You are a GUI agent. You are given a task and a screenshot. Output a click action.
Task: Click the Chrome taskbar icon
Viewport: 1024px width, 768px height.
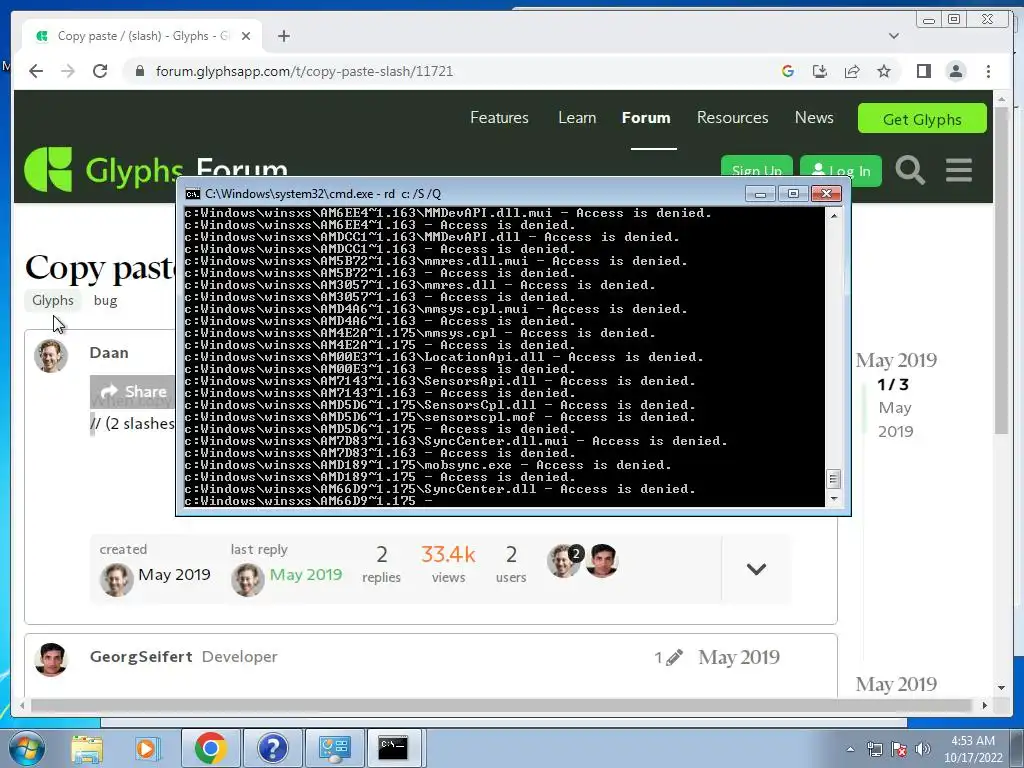[x=210, y=748]
